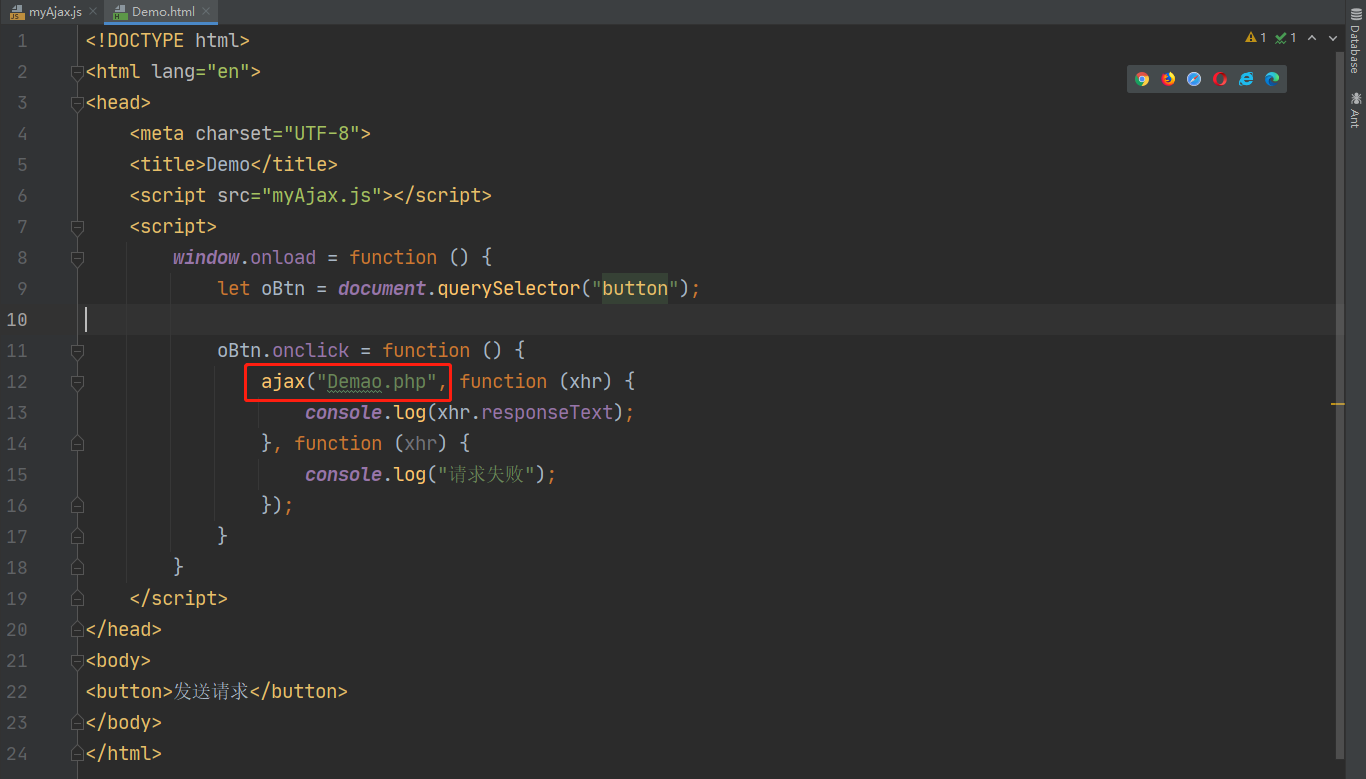
Task: Open the page in Internet Explorer
Action: point(1246,79)
